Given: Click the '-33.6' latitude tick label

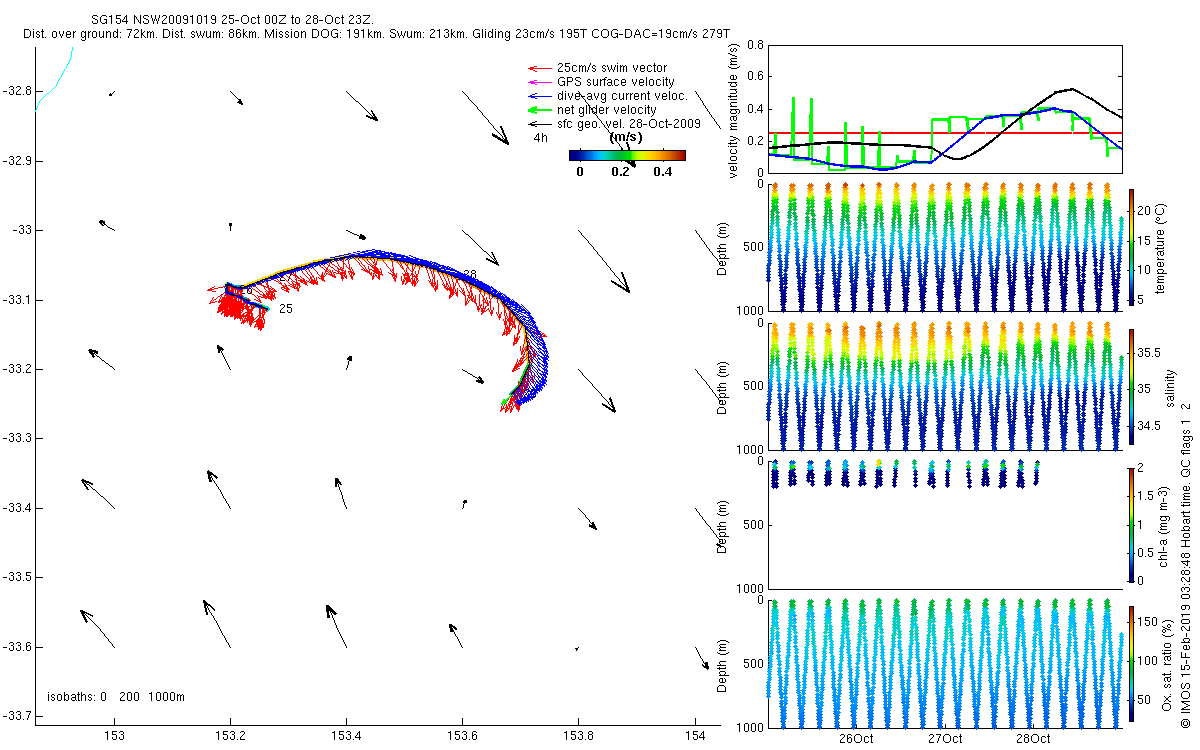Looking at the screenshot, I should (17, 647).
